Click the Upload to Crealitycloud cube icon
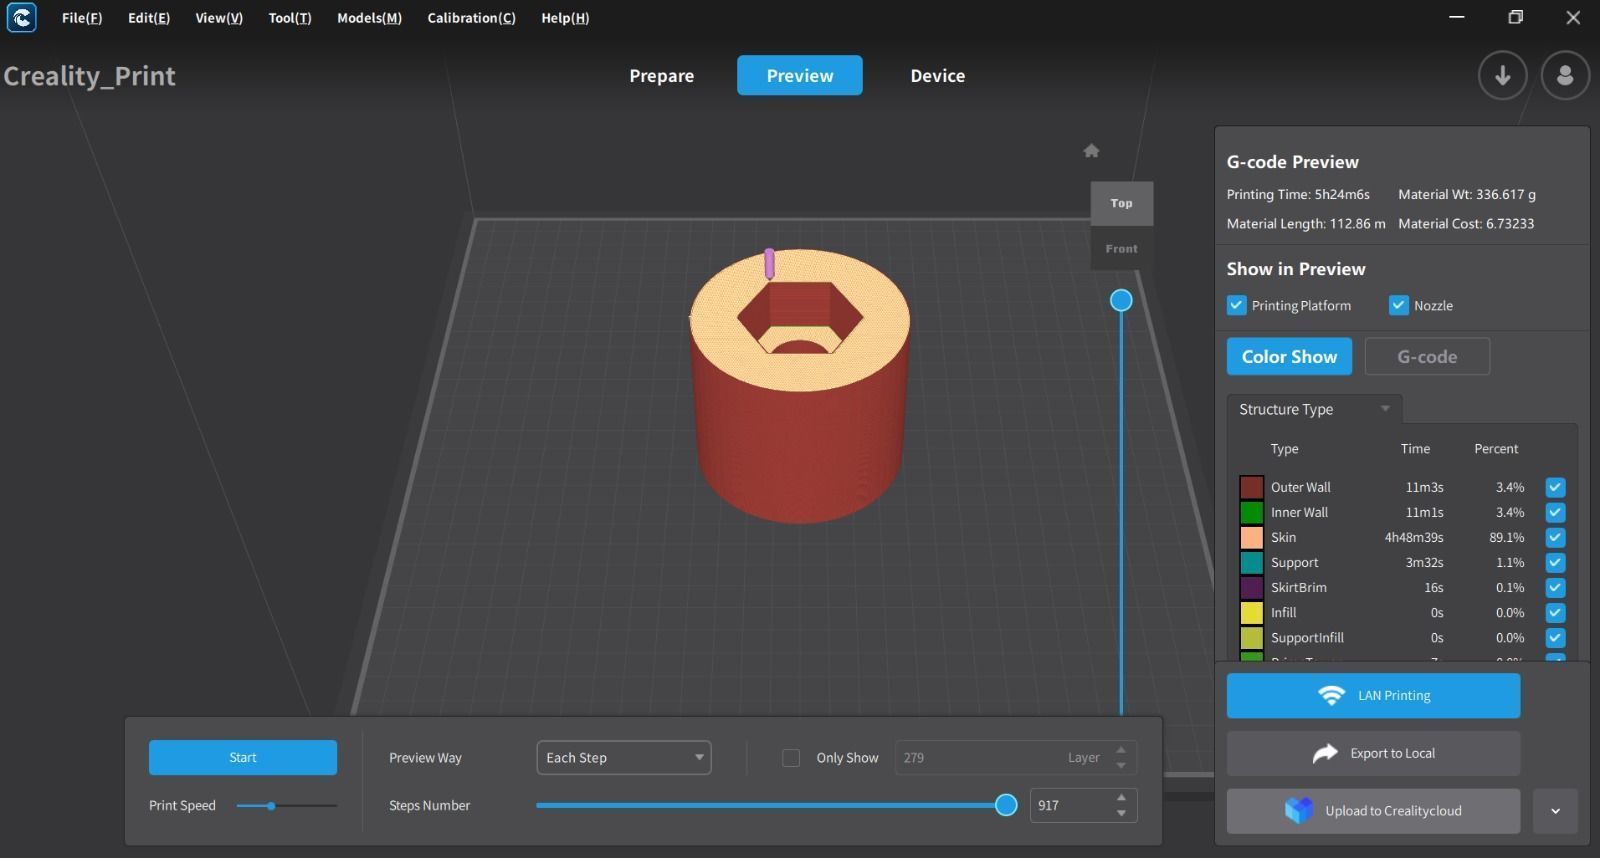Image resolution: width=1600 pixels, height=858 pixels. [1299, 810]
